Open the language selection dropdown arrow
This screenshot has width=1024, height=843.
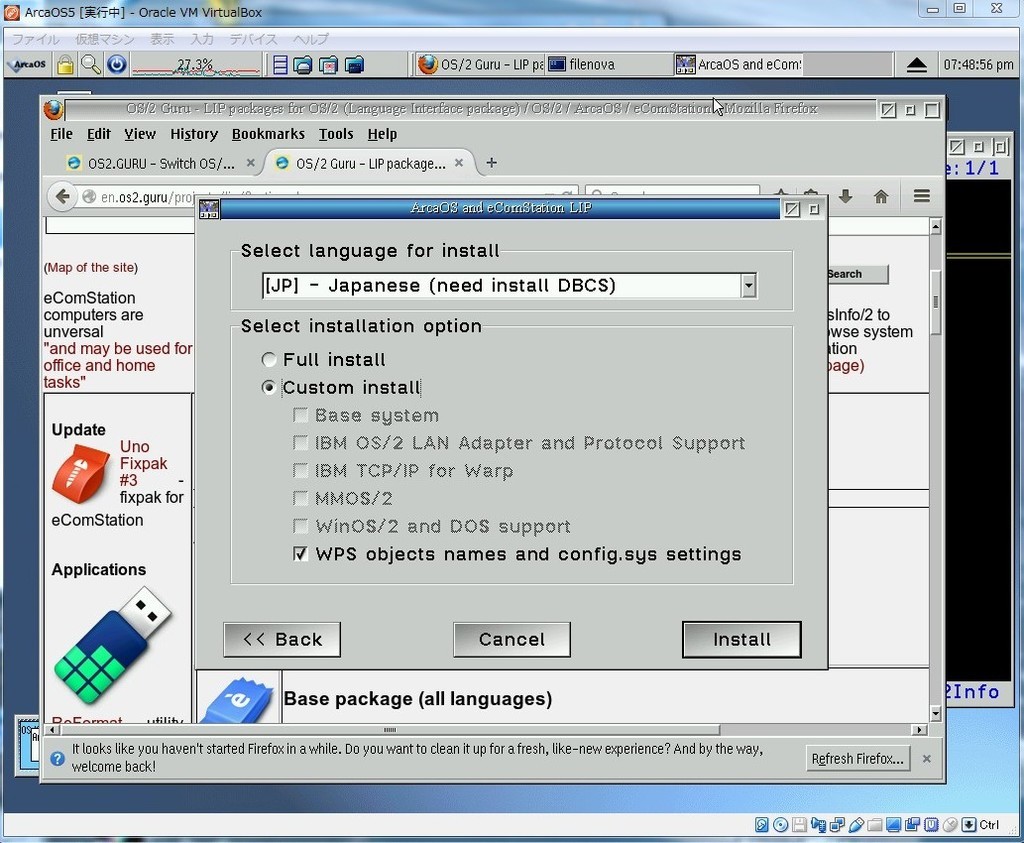(748, 285)
